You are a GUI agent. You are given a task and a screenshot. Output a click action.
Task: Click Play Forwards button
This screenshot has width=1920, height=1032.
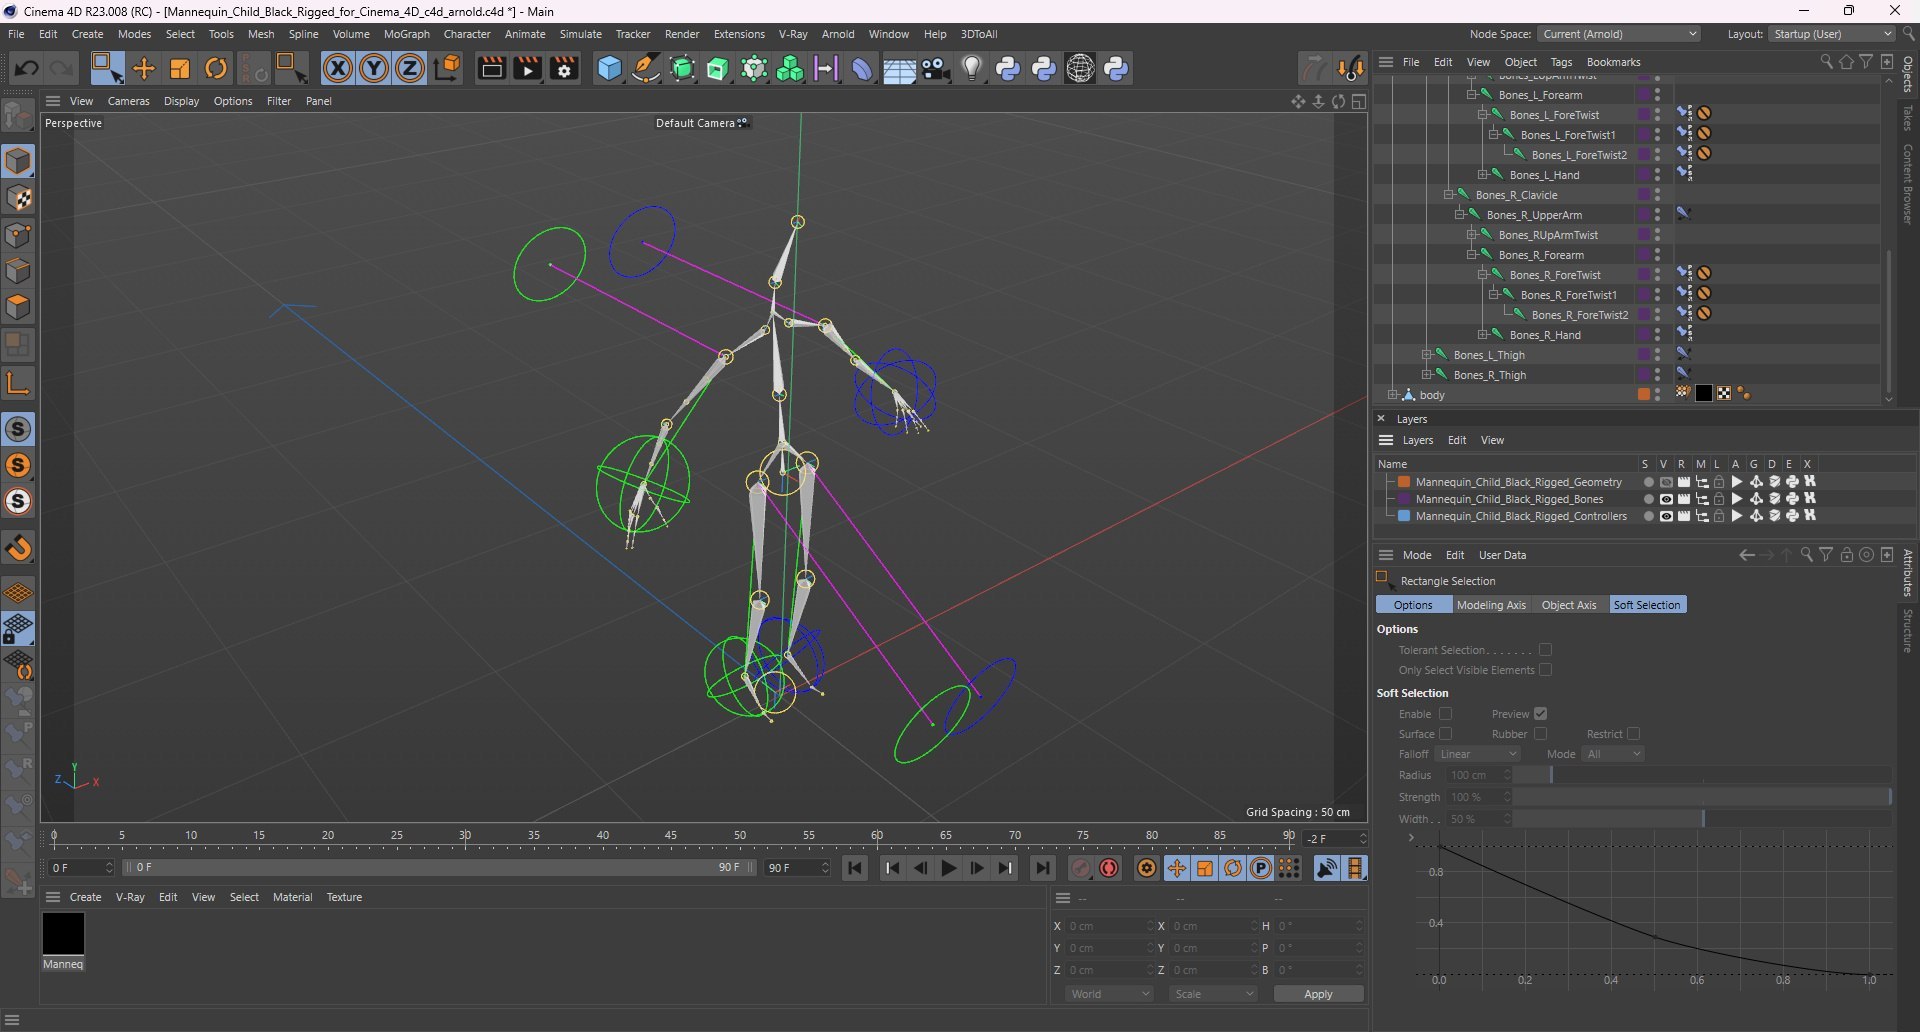[949, 868]
